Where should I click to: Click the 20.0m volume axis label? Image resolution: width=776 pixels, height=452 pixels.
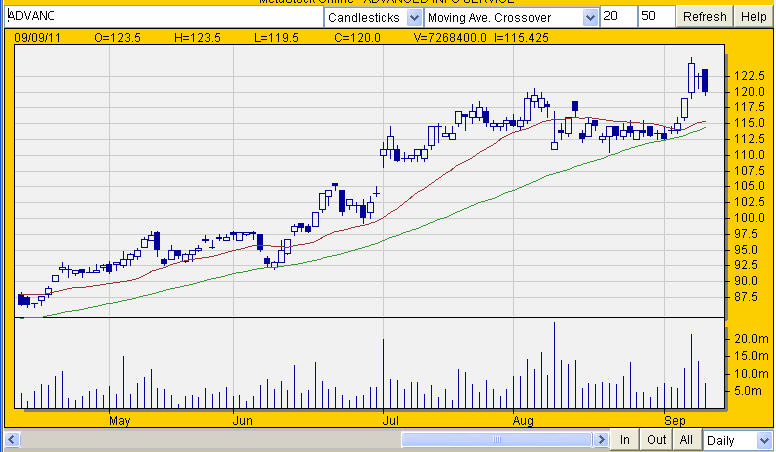click(x=751, y=339)
